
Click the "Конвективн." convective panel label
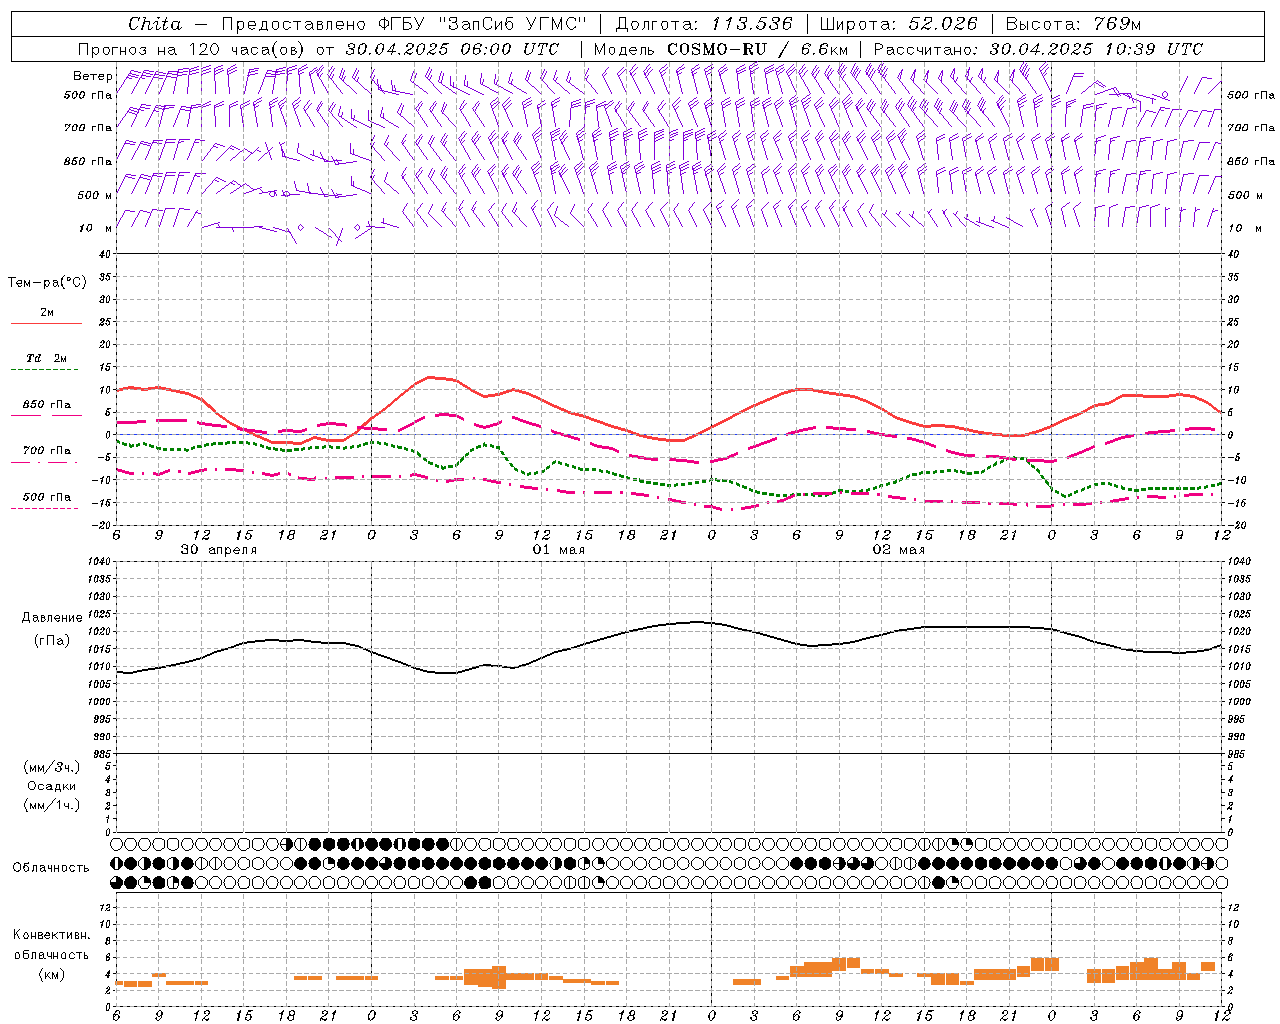tap(52, 935)
